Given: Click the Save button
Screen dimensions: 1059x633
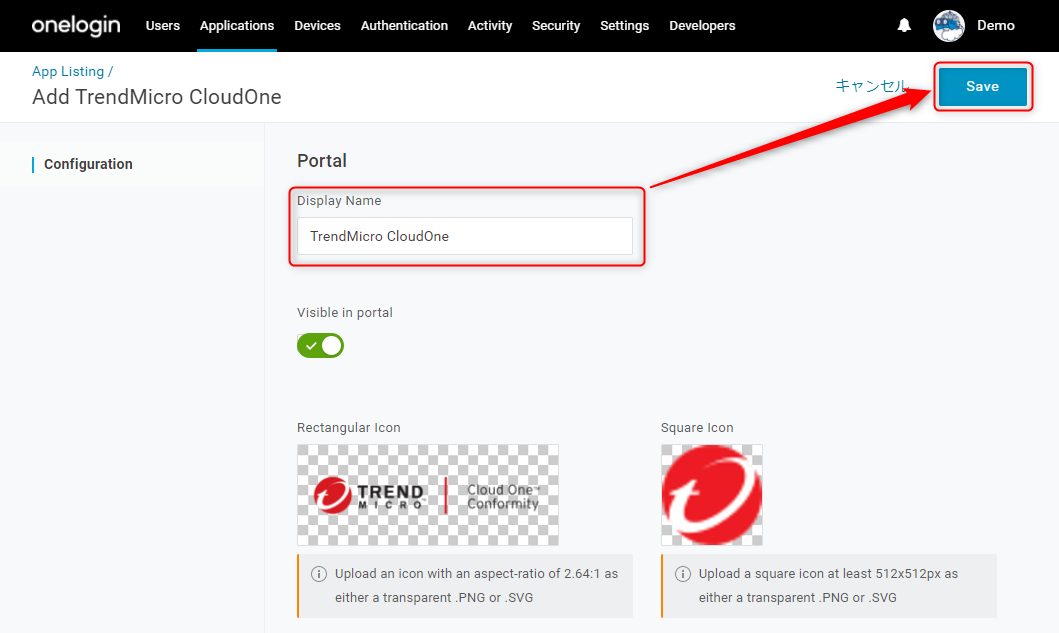Looking at the screenshot, I should click(983, 86).
